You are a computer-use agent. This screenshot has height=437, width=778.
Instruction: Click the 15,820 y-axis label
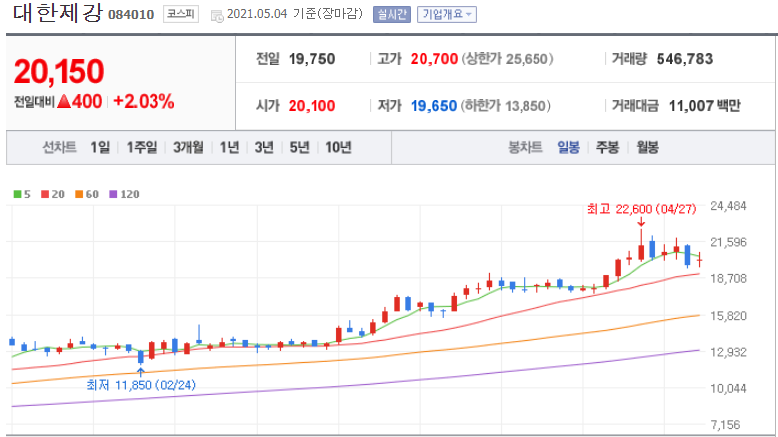pos(728,315)
